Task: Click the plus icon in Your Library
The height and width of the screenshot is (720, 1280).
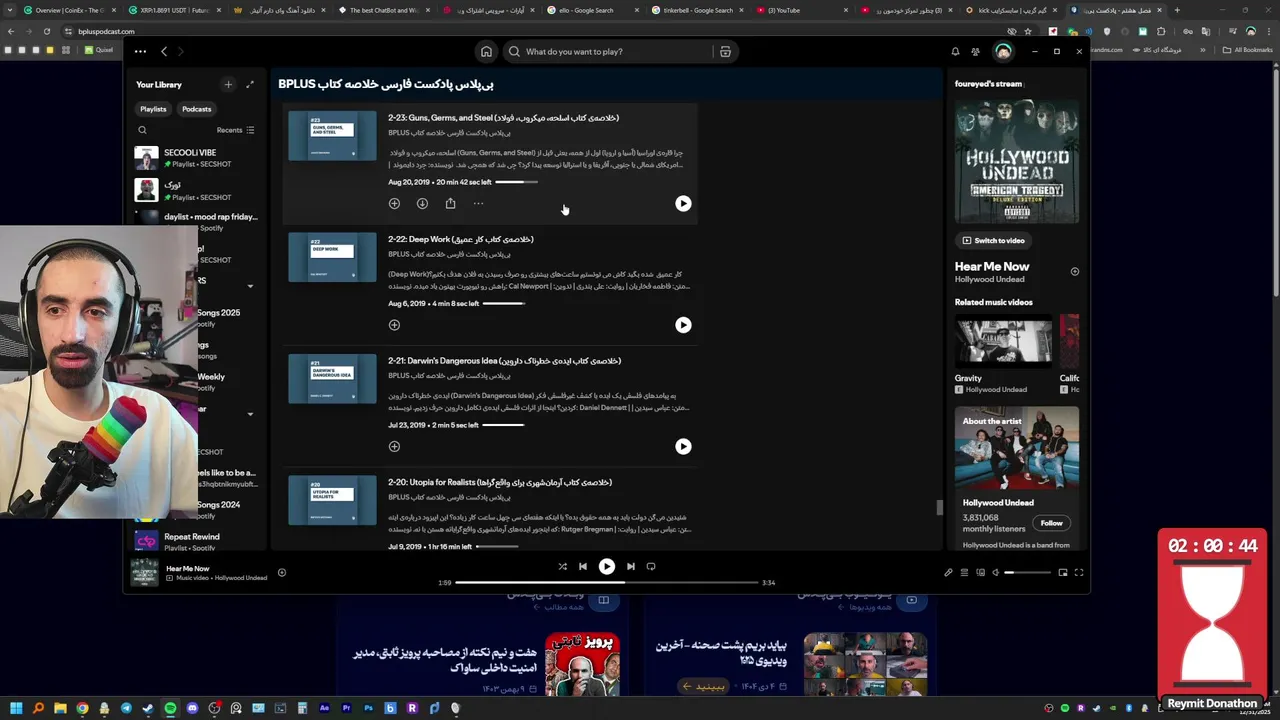Action: tap(228, 85)
